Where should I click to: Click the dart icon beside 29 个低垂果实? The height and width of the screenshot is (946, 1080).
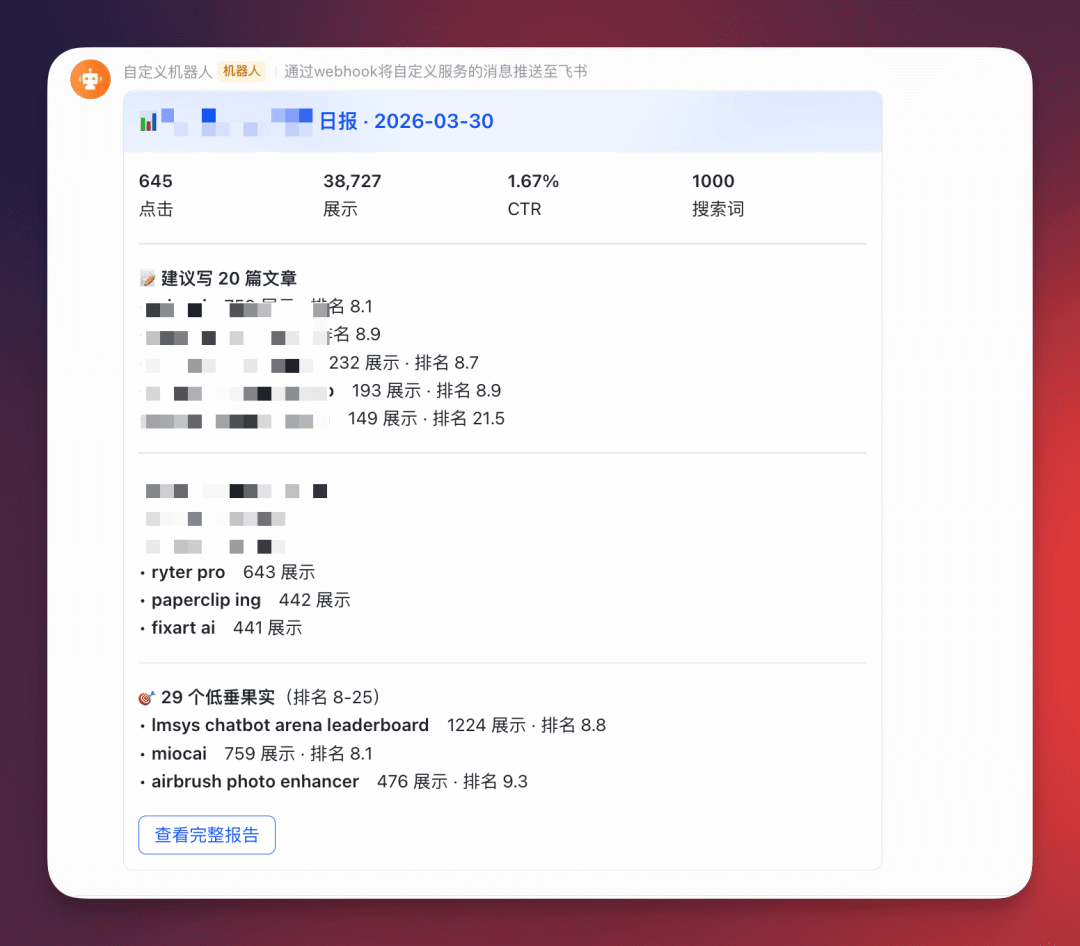pos(148,697)
